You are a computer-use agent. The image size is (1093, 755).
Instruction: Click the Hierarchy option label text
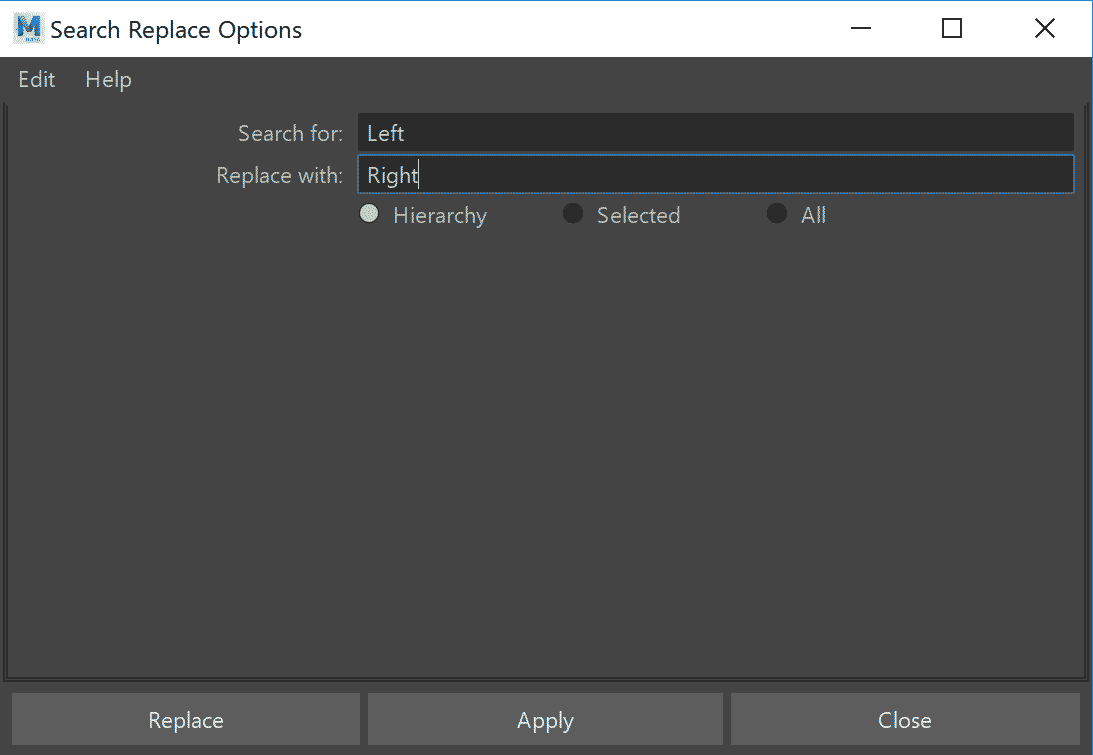pyautogui.click(x=440, y=216)
